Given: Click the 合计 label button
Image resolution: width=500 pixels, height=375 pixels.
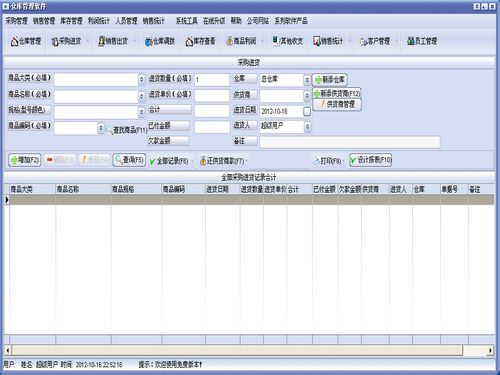Looking at the screenshot, I should pyautogui.click(x=170, y=110).
